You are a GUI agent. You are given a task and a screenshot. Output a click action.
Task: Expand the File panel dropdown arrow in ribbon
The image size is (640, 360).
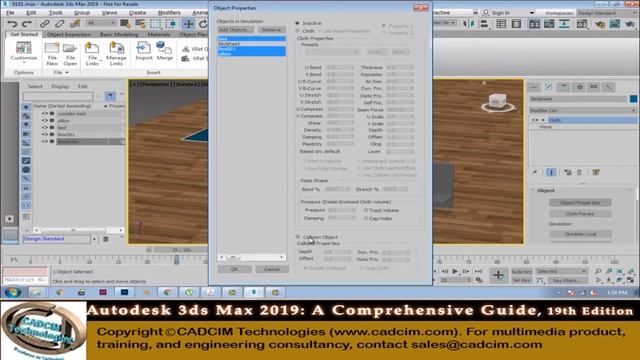click(67, 73)
